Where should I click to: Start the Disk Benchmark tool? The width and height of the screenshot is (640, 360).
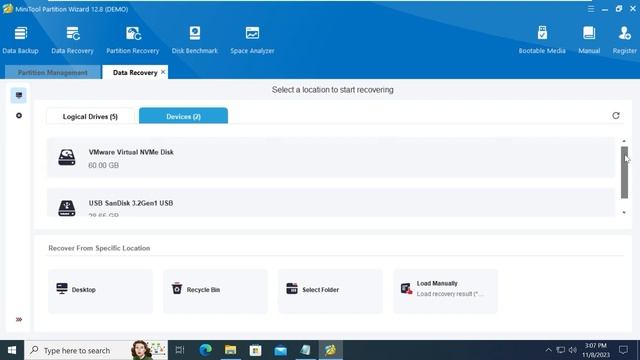tap(195, 40)
